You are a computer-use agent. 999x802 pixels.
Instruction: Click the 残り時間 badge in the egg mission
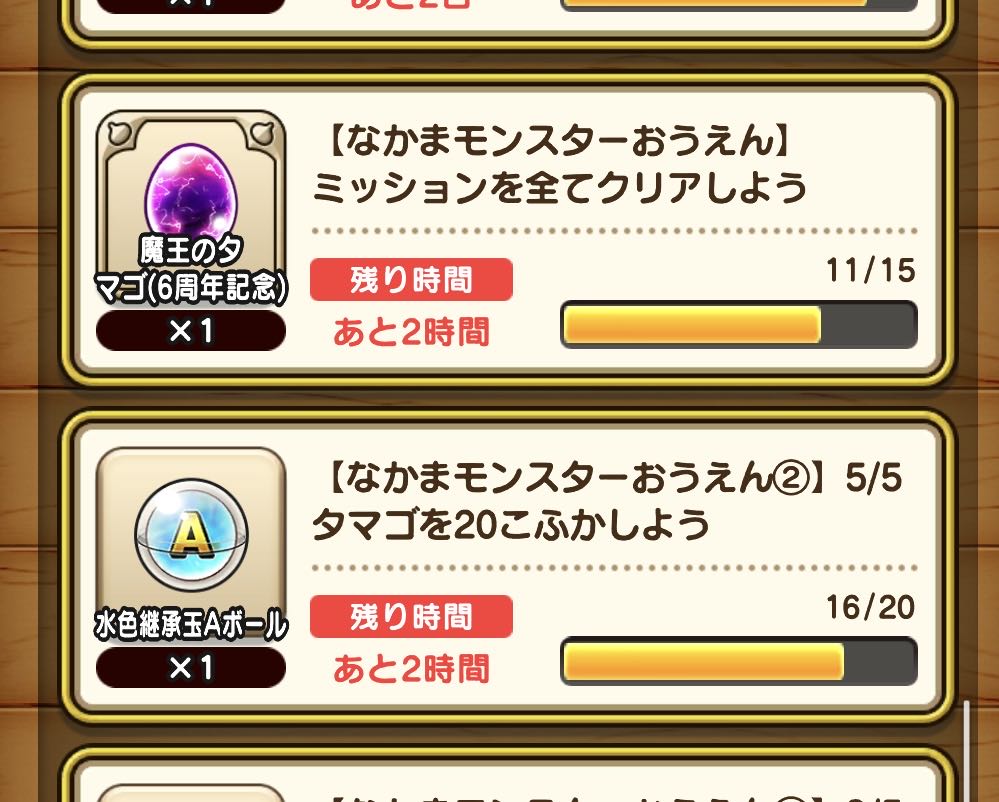(411, 280)
